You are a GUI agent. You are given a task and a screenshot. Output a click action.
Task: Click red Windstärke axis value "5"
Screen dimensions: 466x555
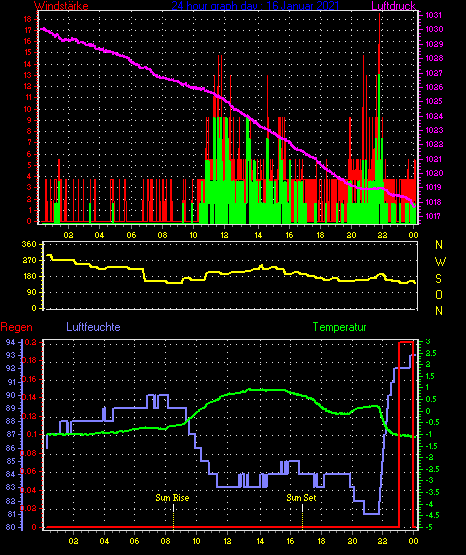[x=29, y=165]
